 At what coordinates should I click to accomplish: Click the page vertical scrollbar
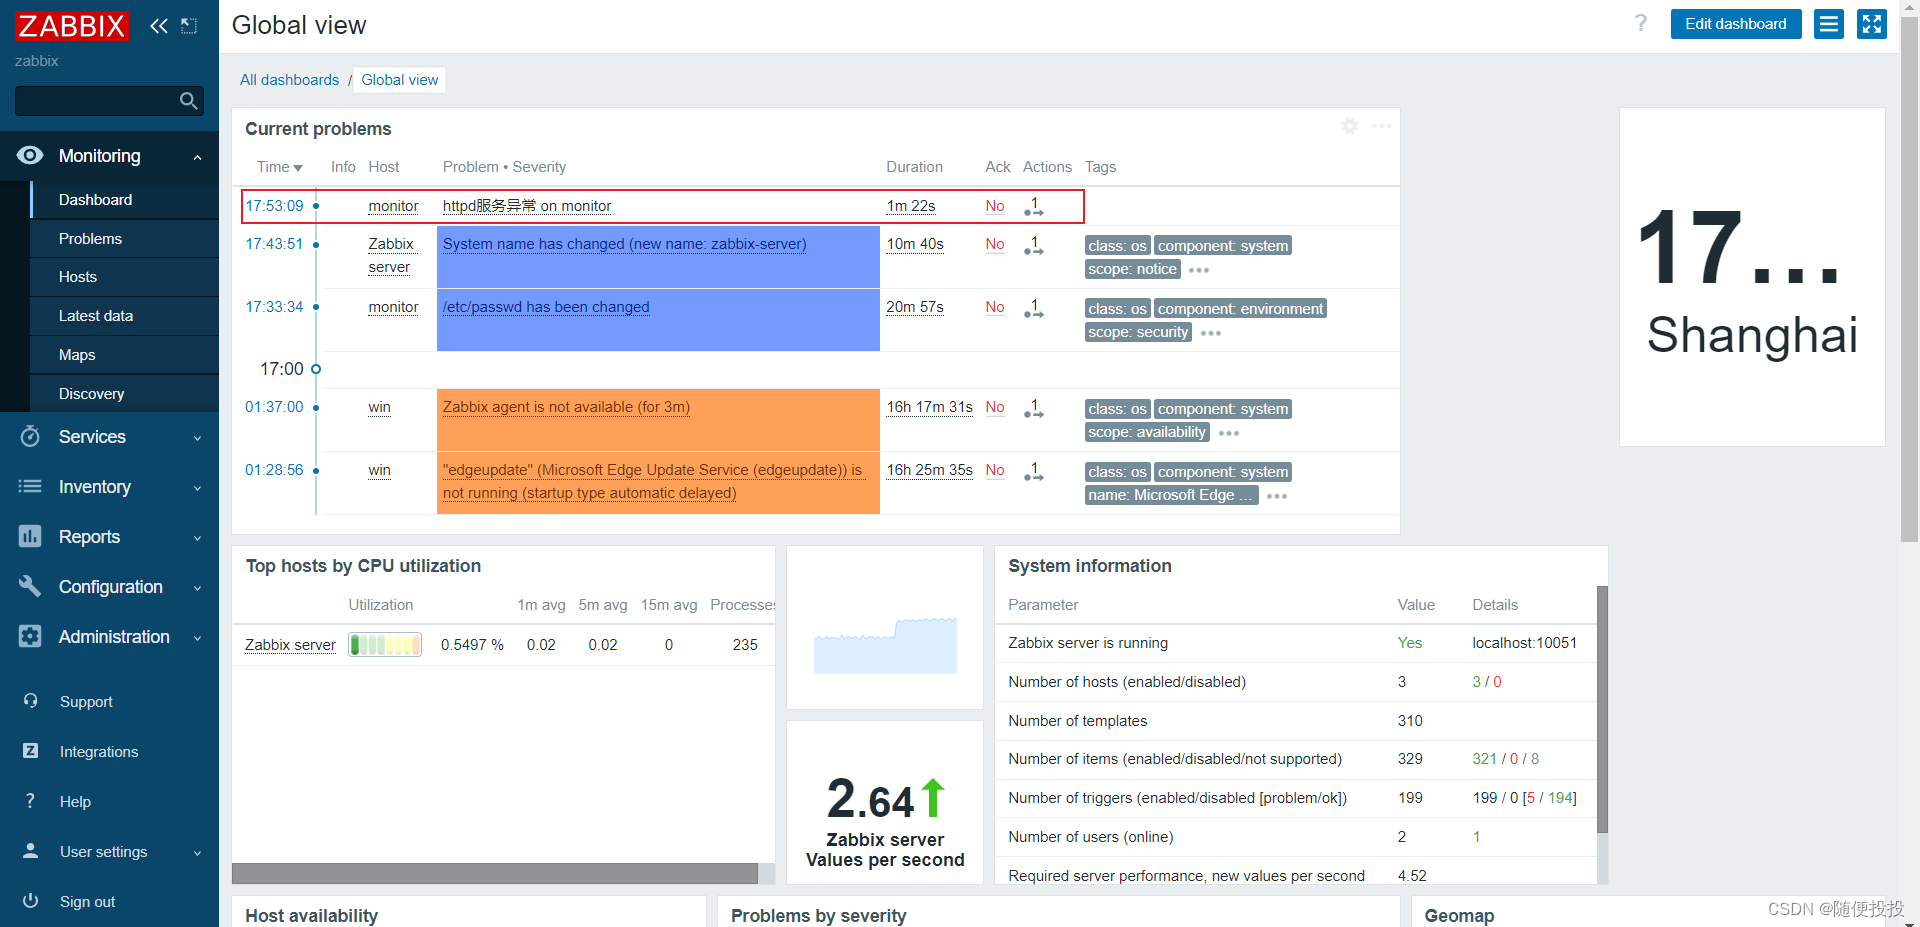click(x=1909, y=280)
